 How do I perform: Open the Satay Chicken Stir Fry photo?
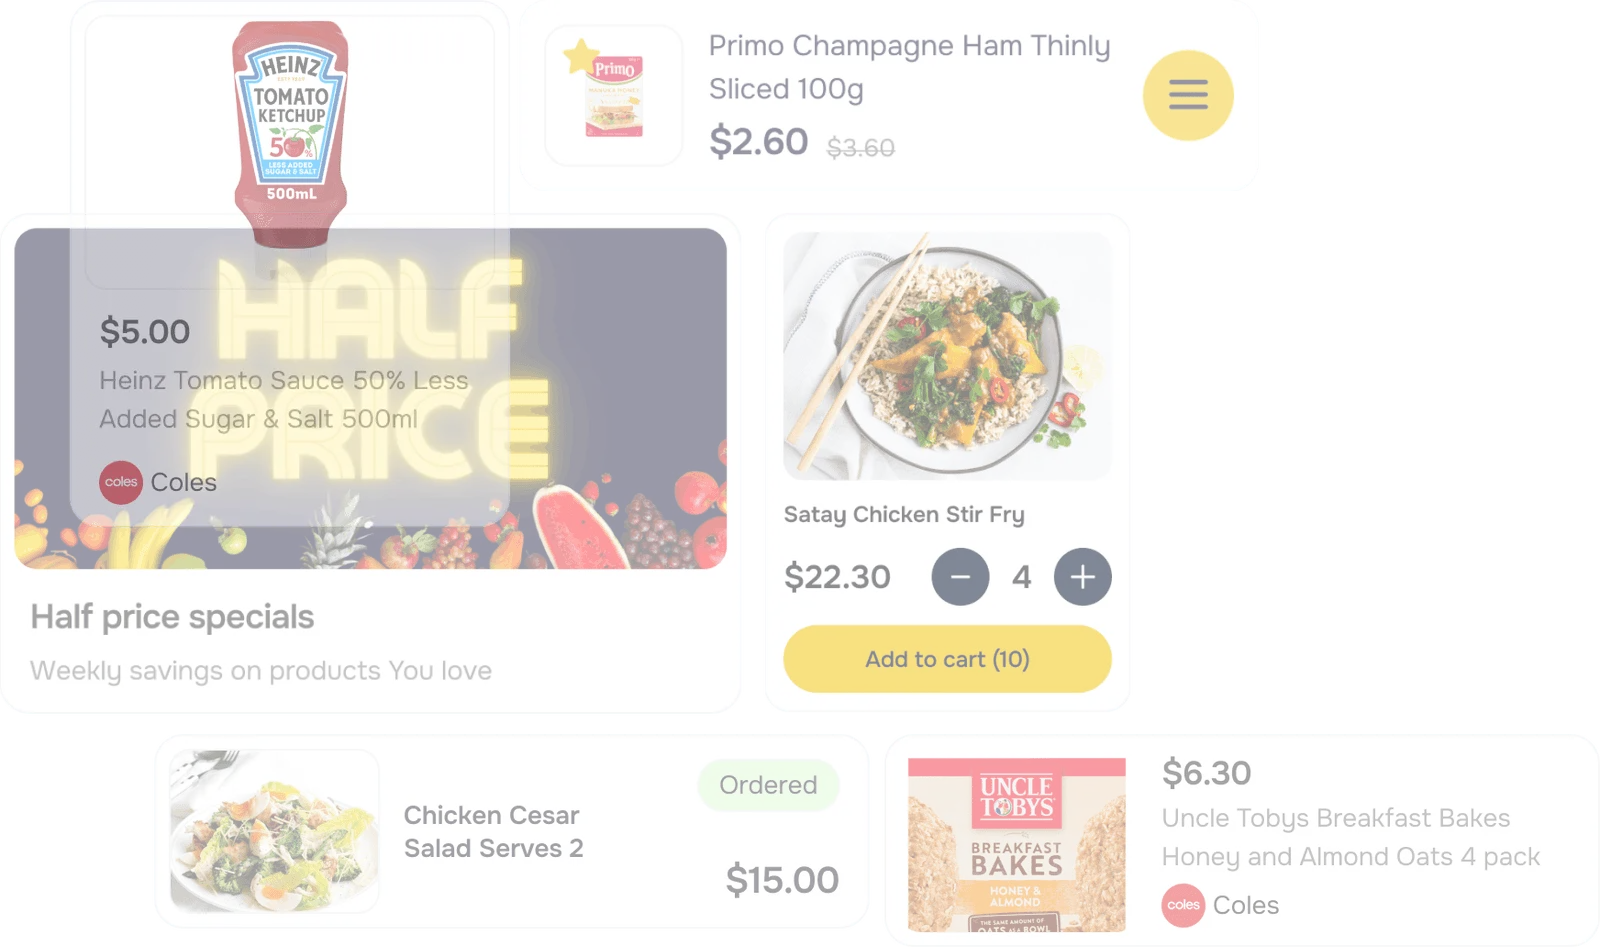tap(947, 356)
